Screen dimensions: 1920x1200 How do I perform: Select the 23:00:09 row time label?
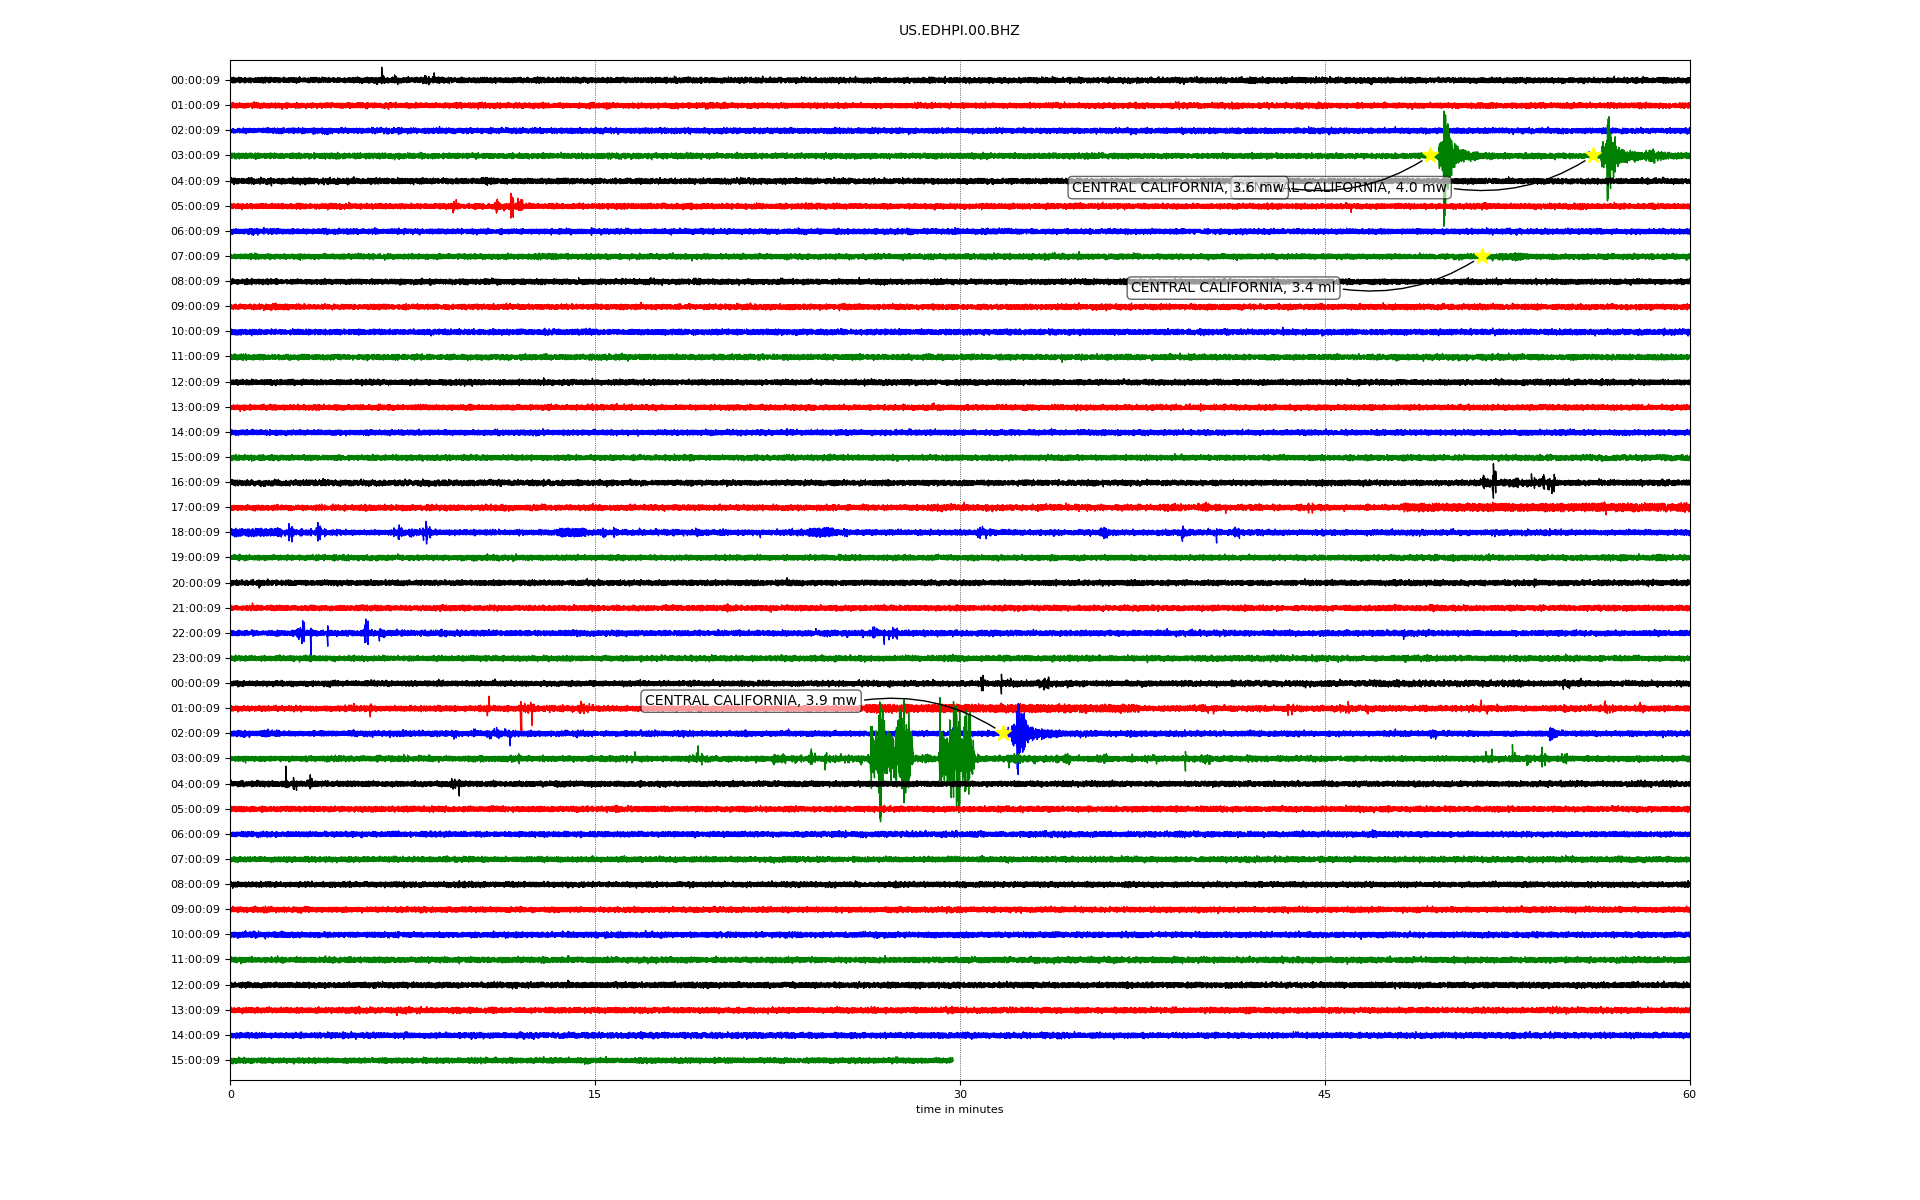pos(195,659)
